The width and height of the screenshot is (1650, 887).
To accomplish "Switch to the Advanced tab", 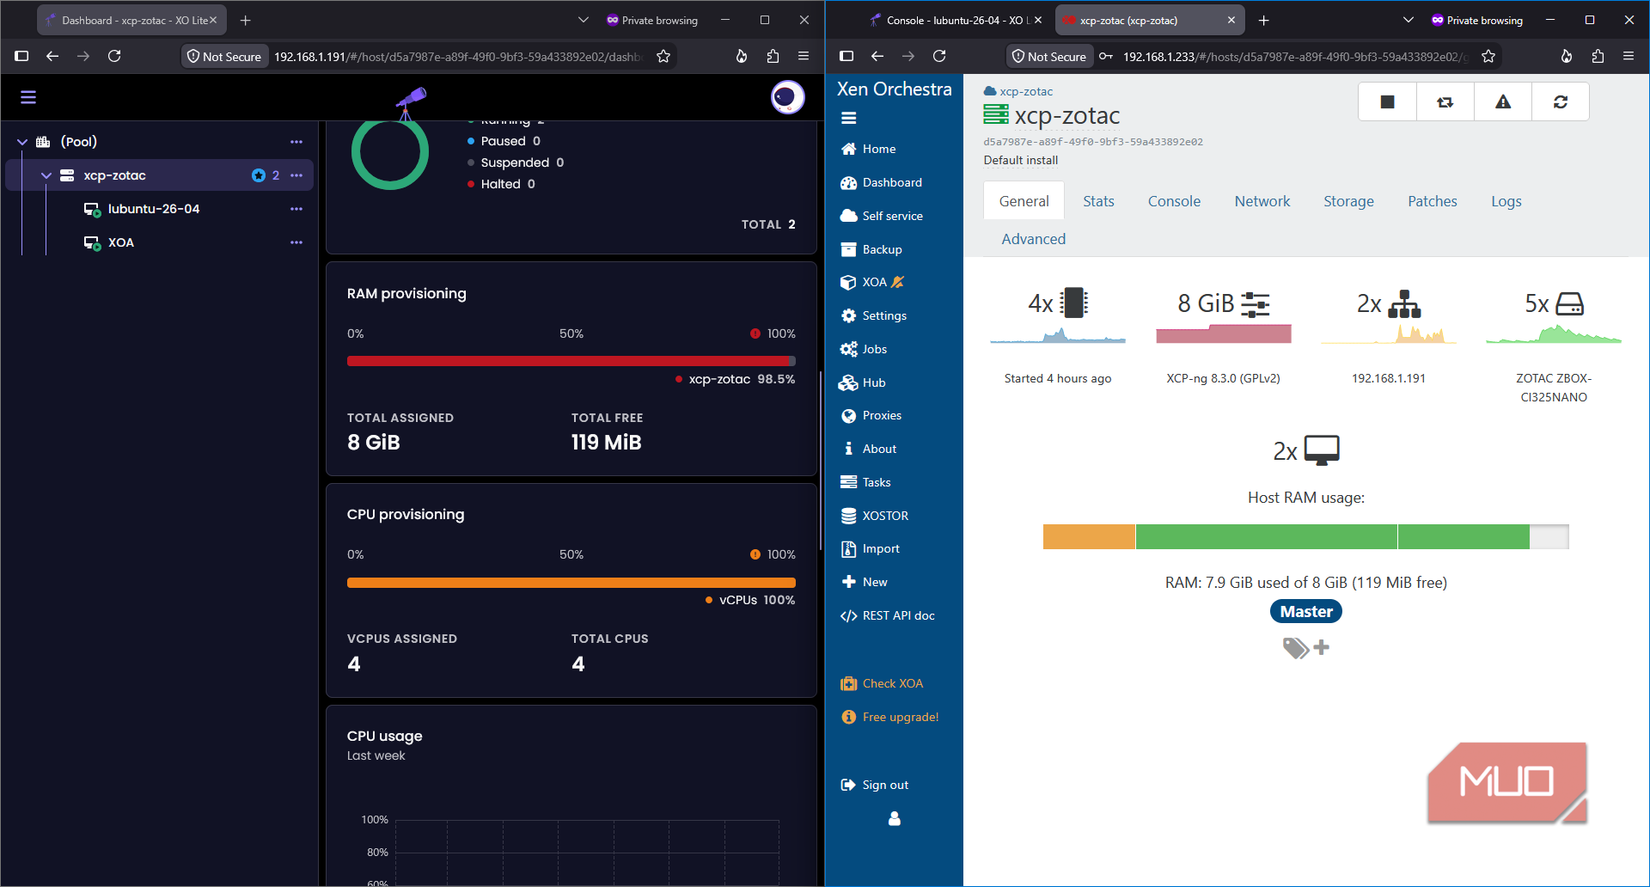I will [1033, 239].
